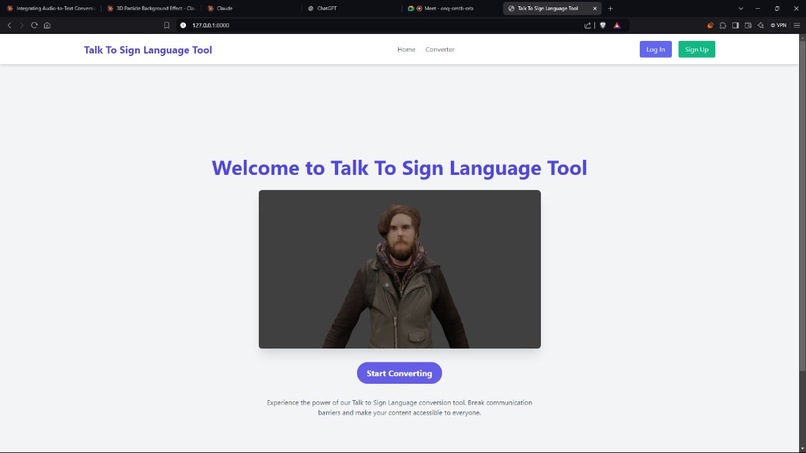Click the 'Experience the power' description text

[399, 407]
